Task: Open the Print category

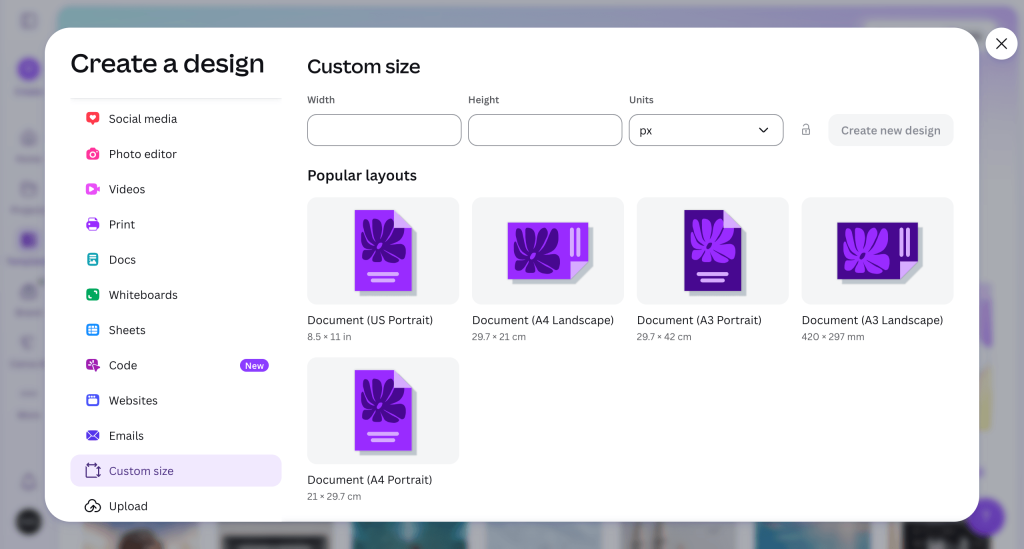Action: coord(176,224)
